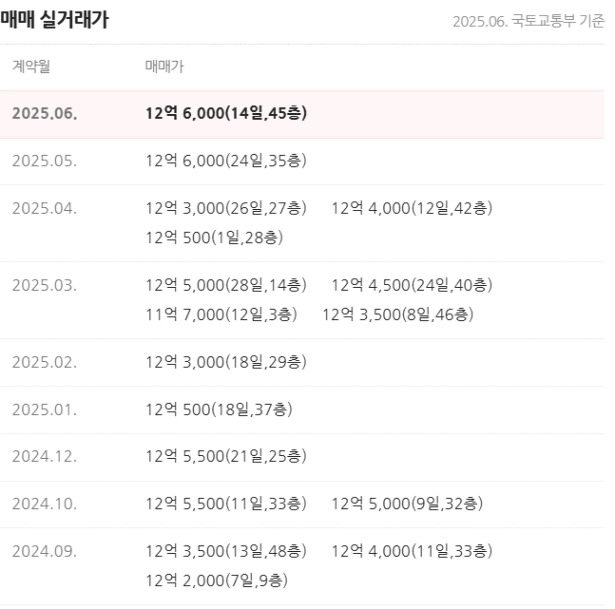Open the 12억 3,500(8일,46층) transaction
Screen dimensions: 615x609
pyautogui.click(x=398, y=314)
